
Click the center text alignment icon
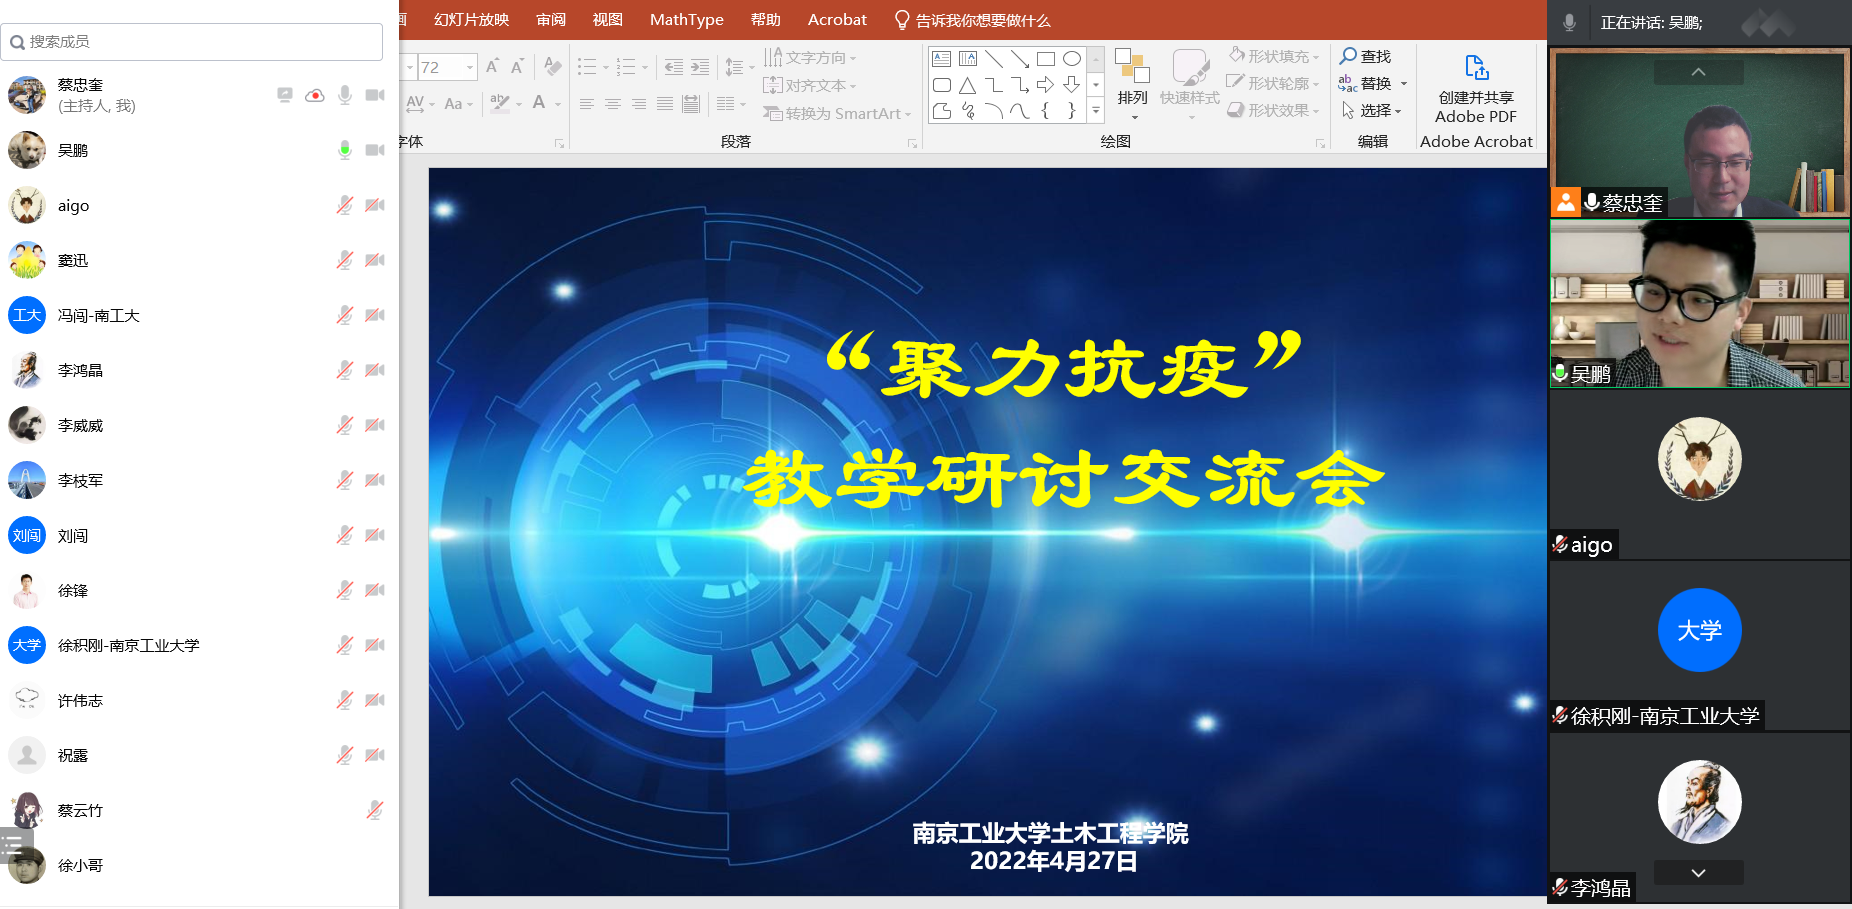coord(613,104)
